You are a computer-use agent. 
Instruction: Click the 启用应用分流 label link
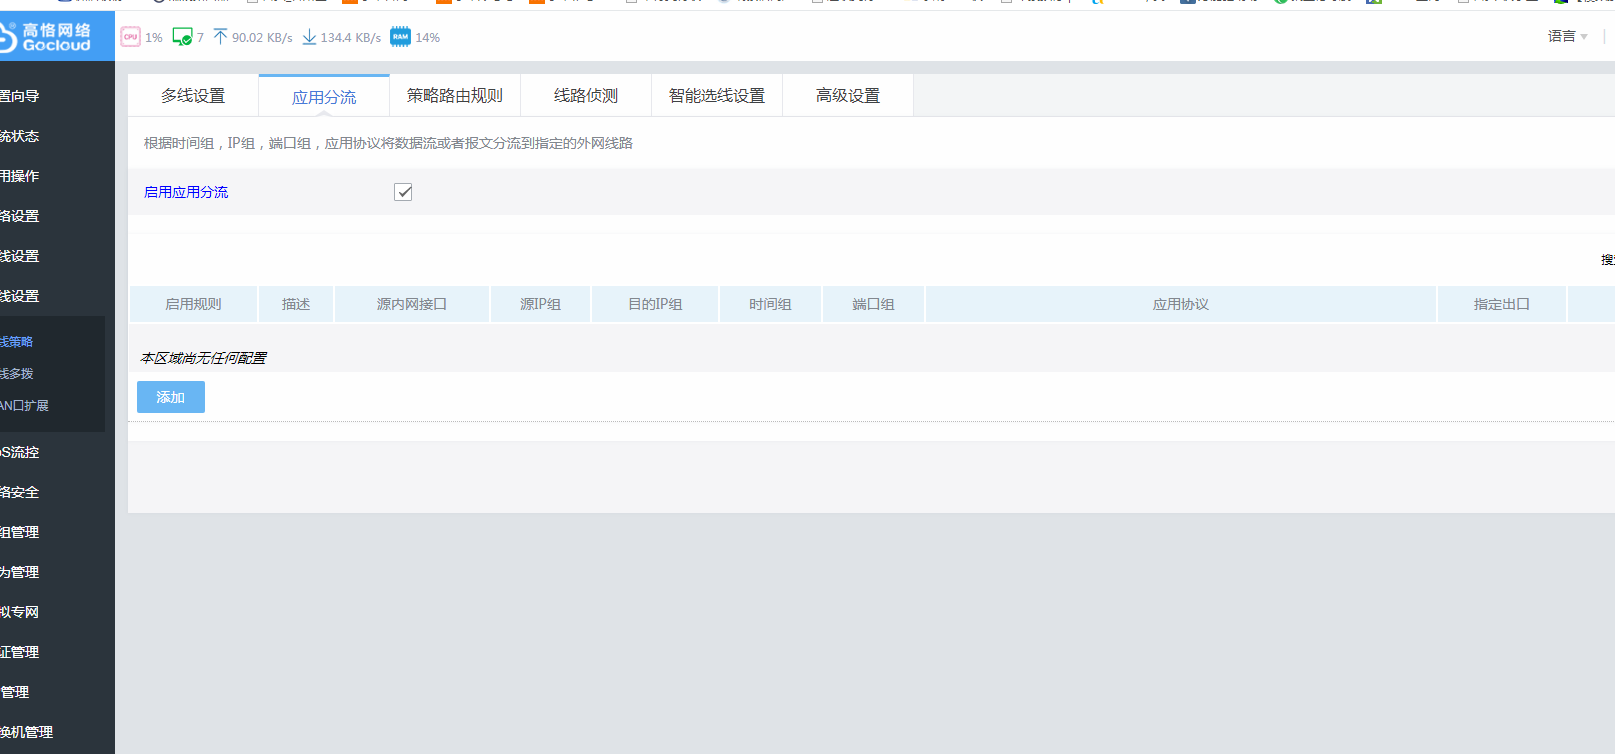pyautogui.click(x=186, y=192)
